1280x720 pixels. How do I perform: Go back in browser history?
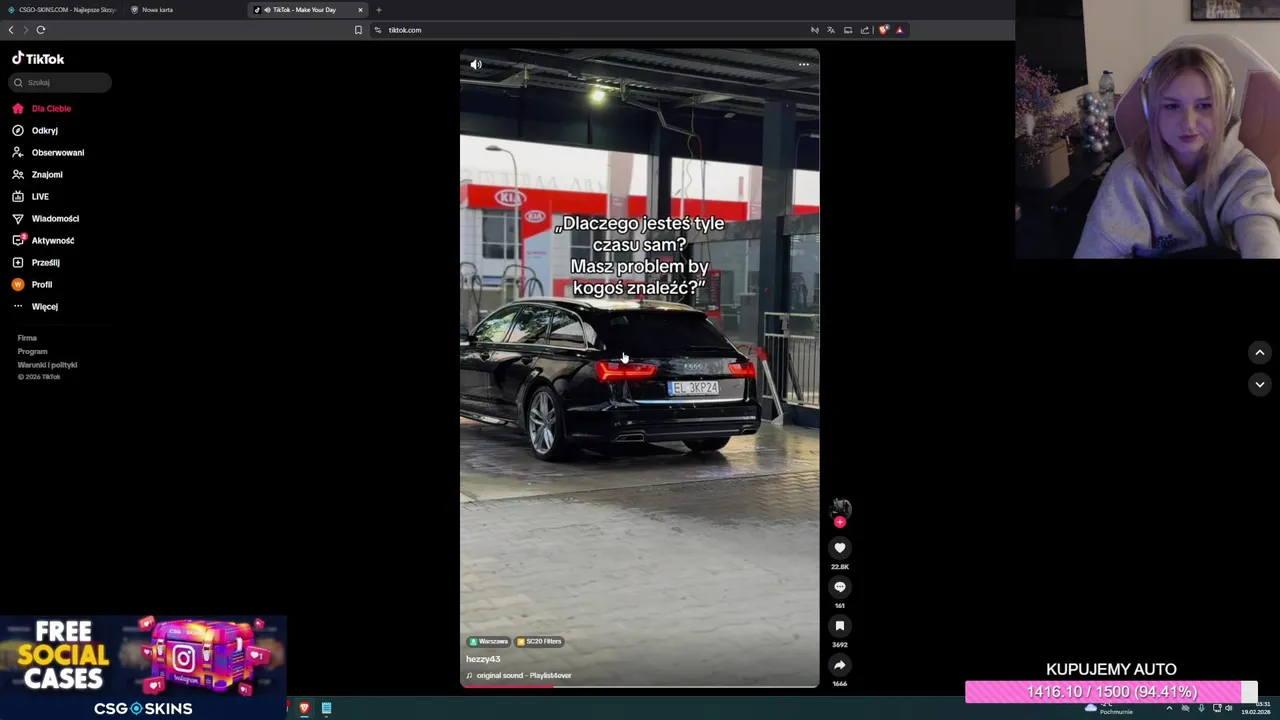pos(11,30)
